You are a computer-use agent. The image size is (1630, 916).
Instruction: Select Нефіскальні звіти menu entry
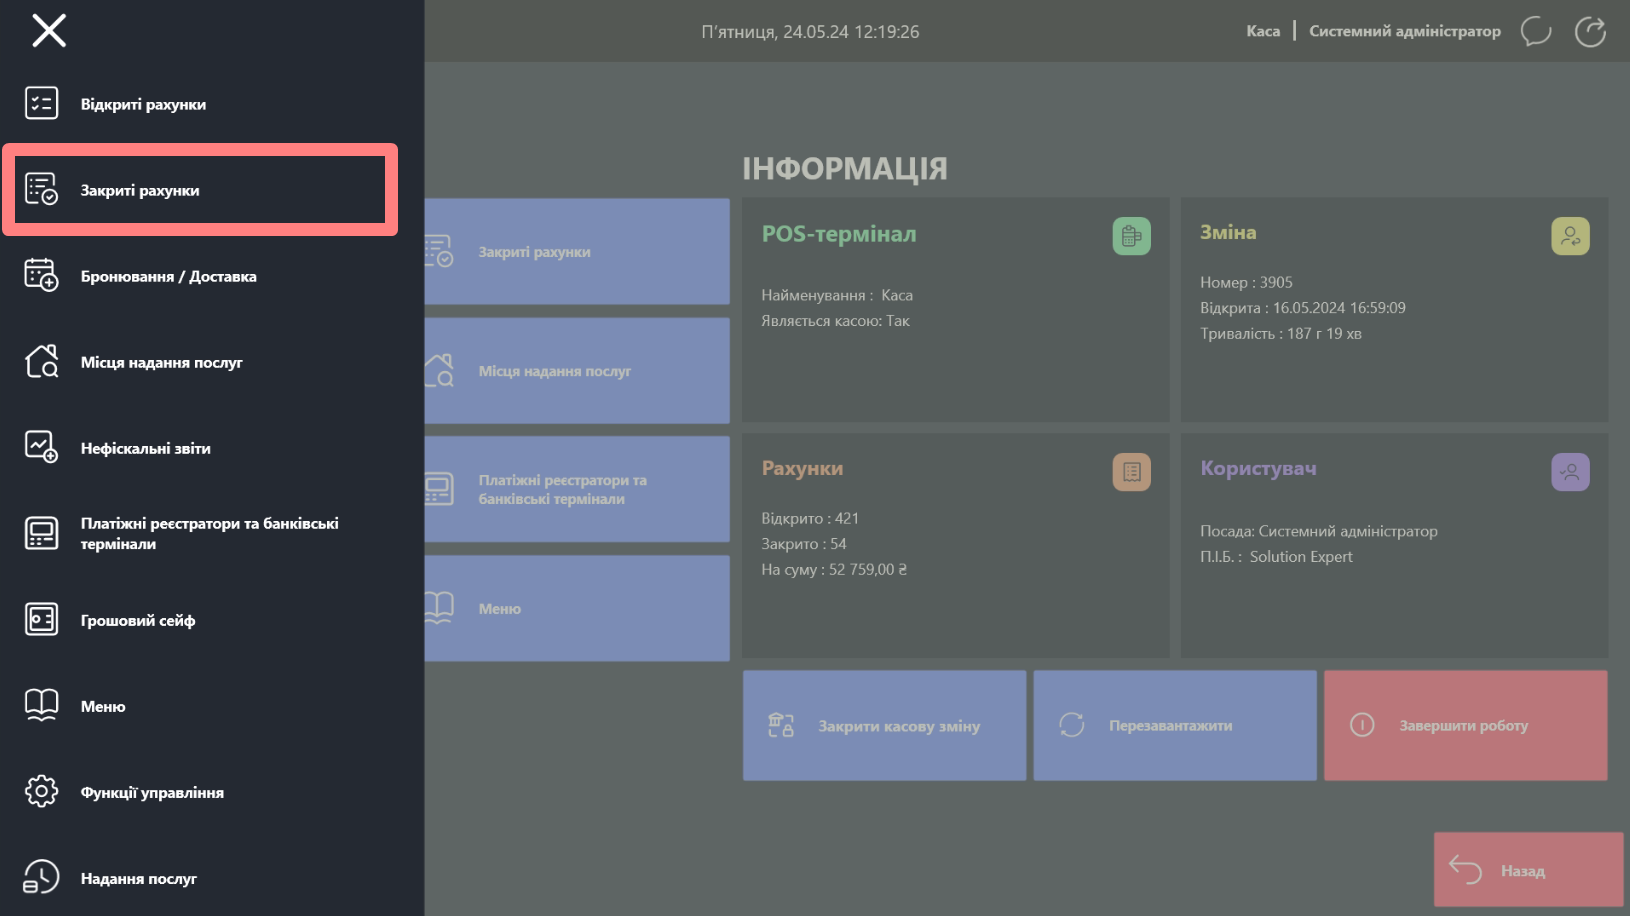coord(146,448)
